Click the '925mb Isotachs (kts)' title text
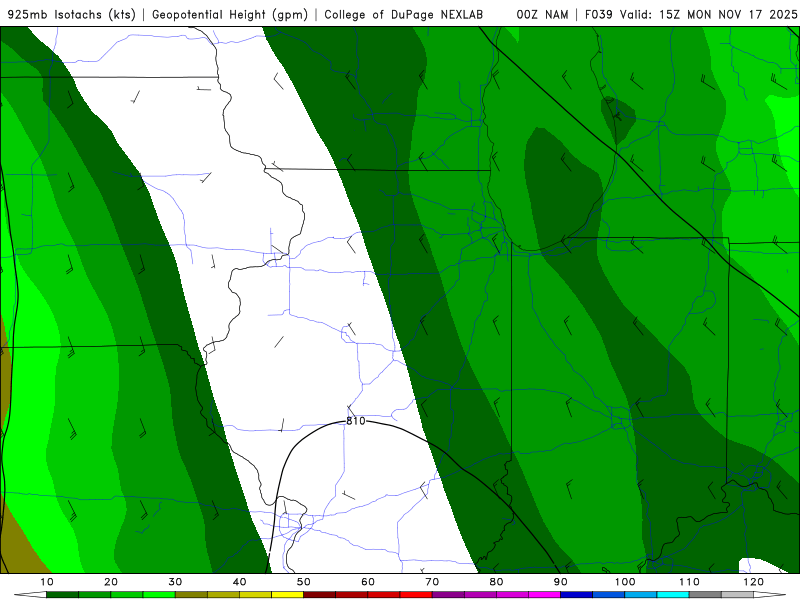Image resolution: width=800 pixels, height=600 pixels. click(x=72, y=14)
